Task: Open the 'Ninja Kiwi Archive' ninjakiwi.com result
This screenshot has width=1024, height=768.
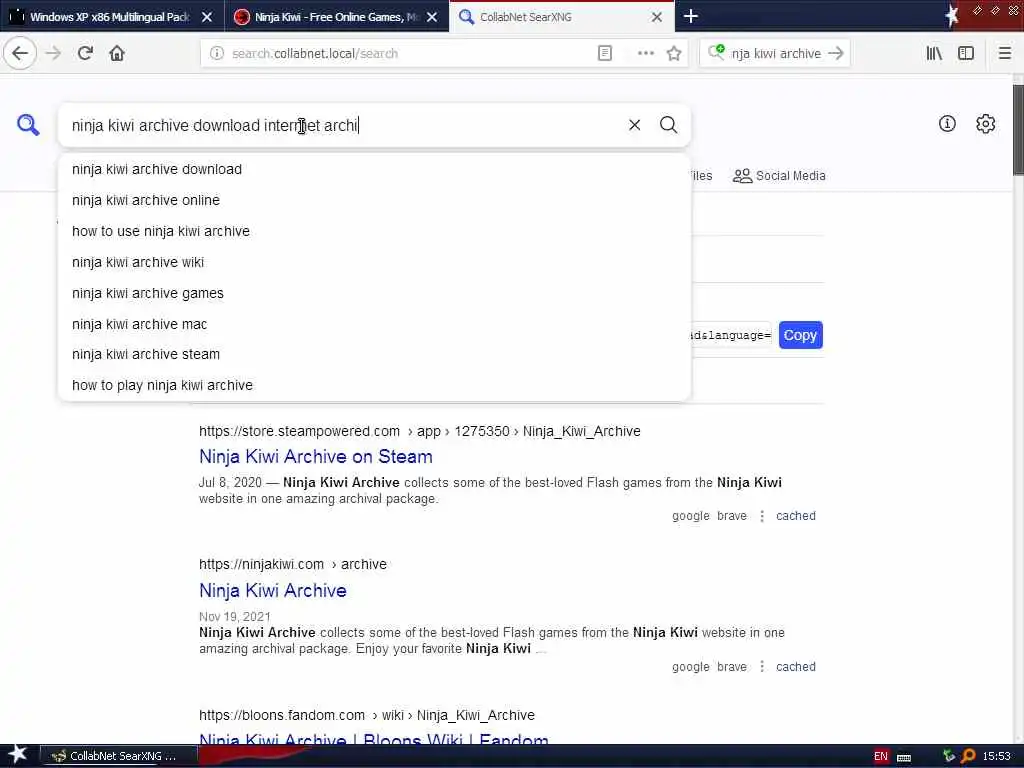Action: coord(272,590)
